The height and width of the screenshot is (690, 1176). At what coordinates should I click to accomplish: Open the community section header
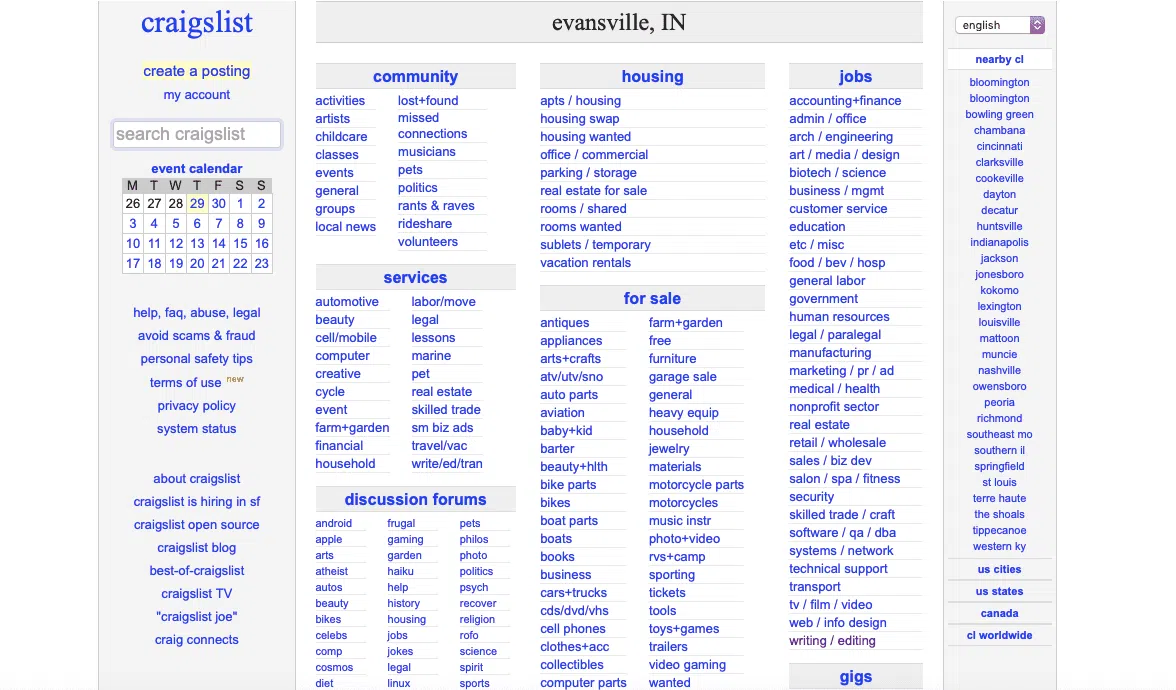416,76
